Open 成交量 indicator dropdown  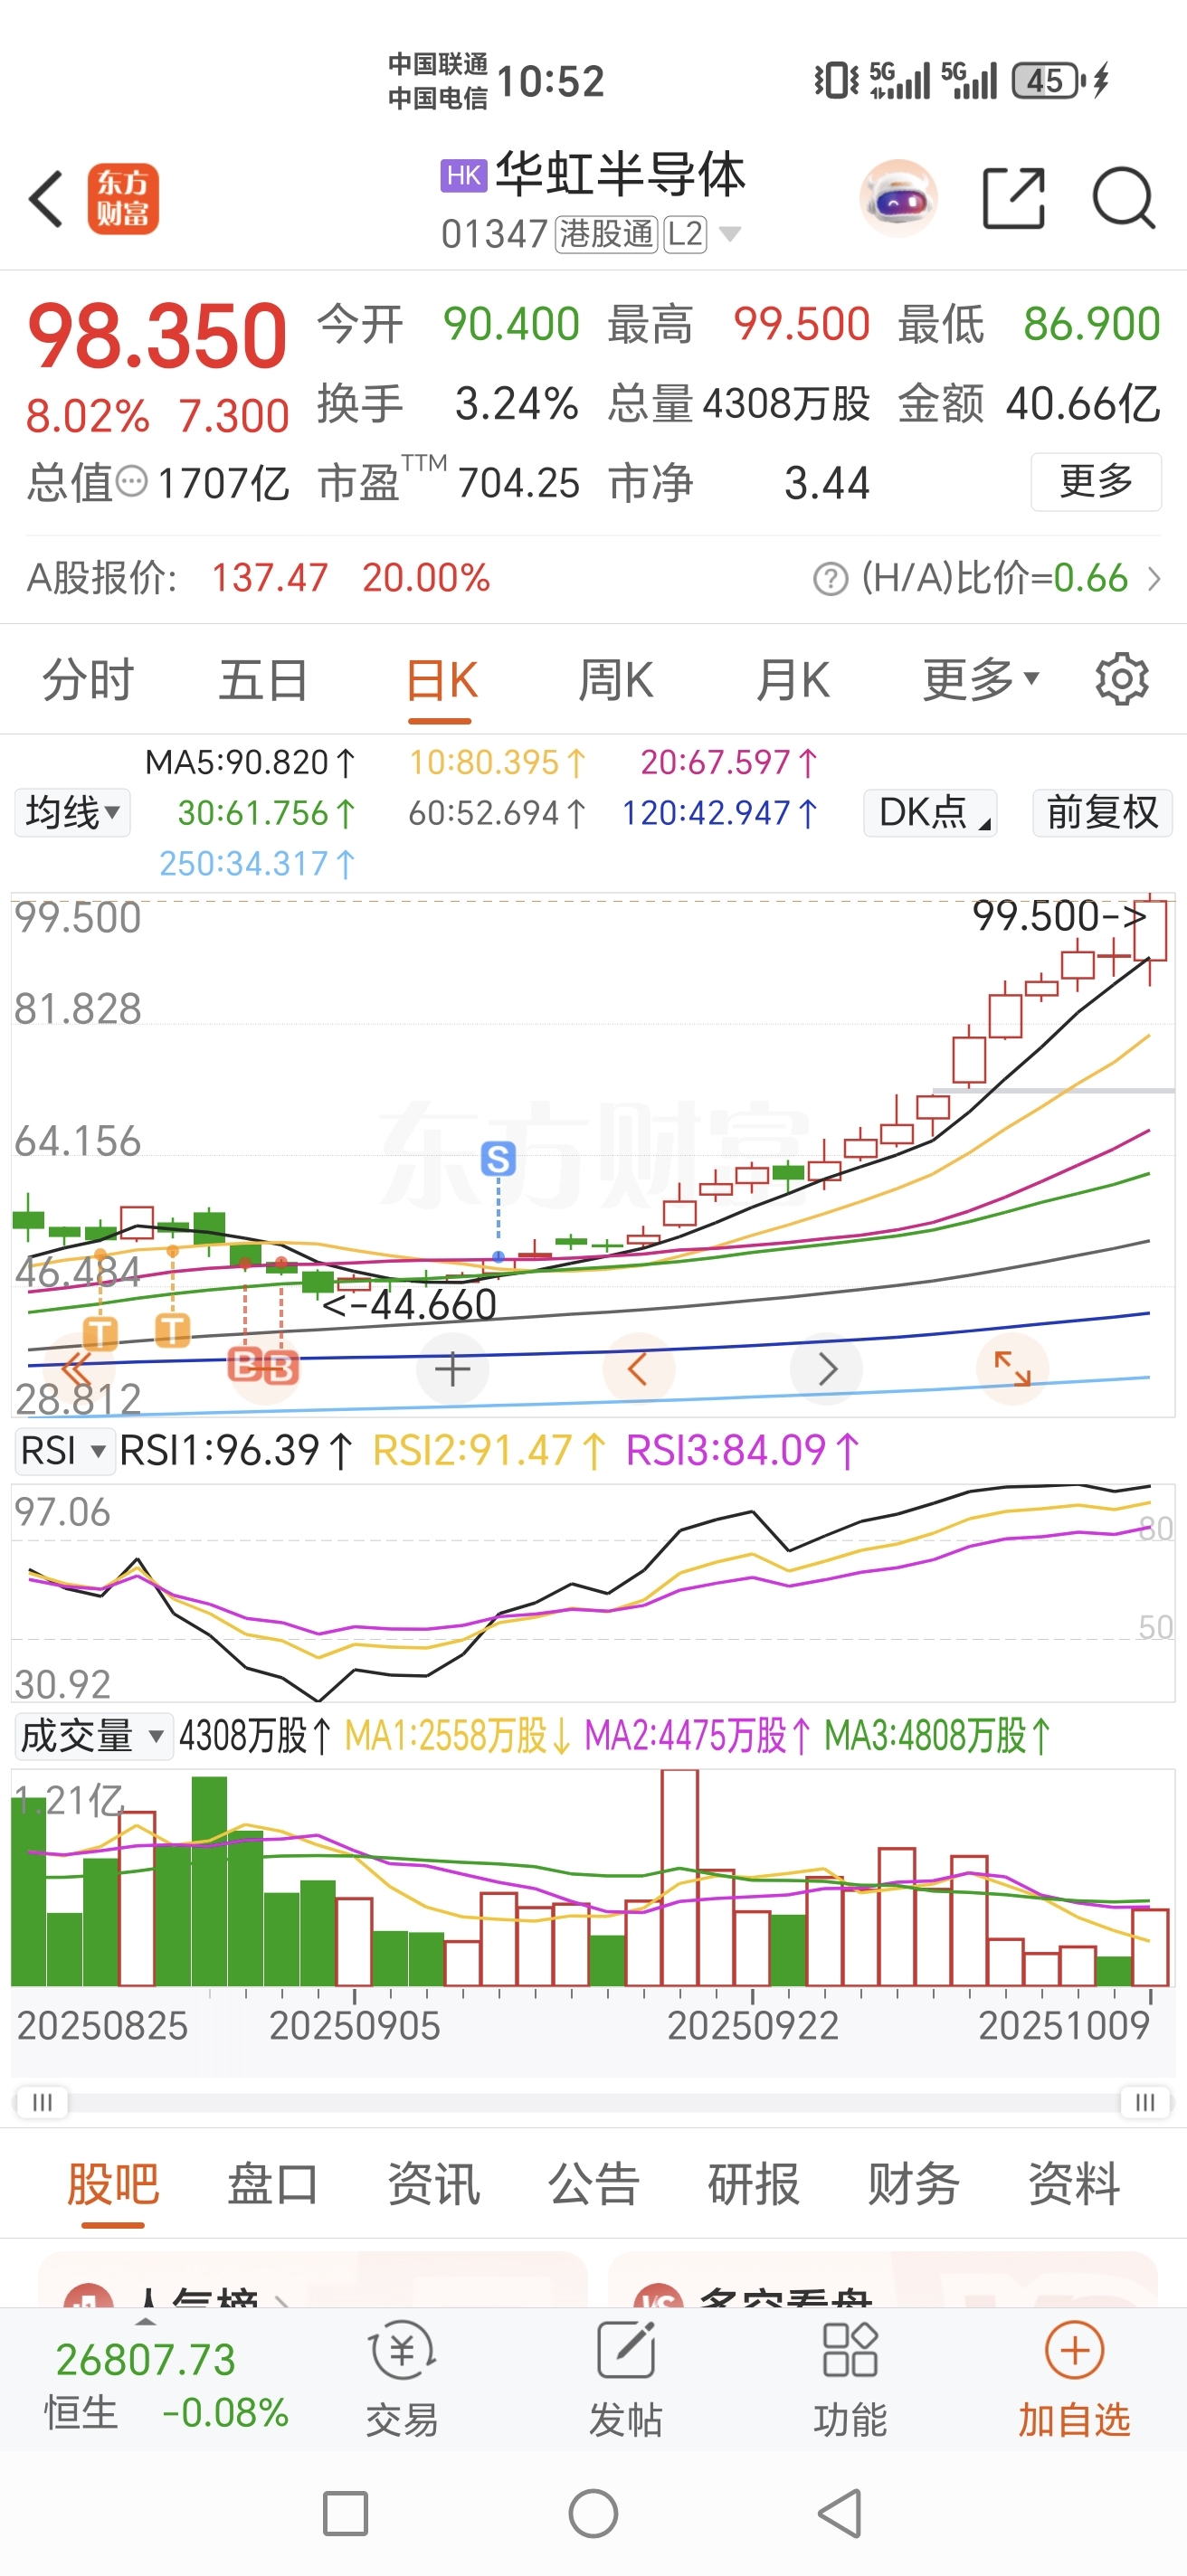point(92,1736)
